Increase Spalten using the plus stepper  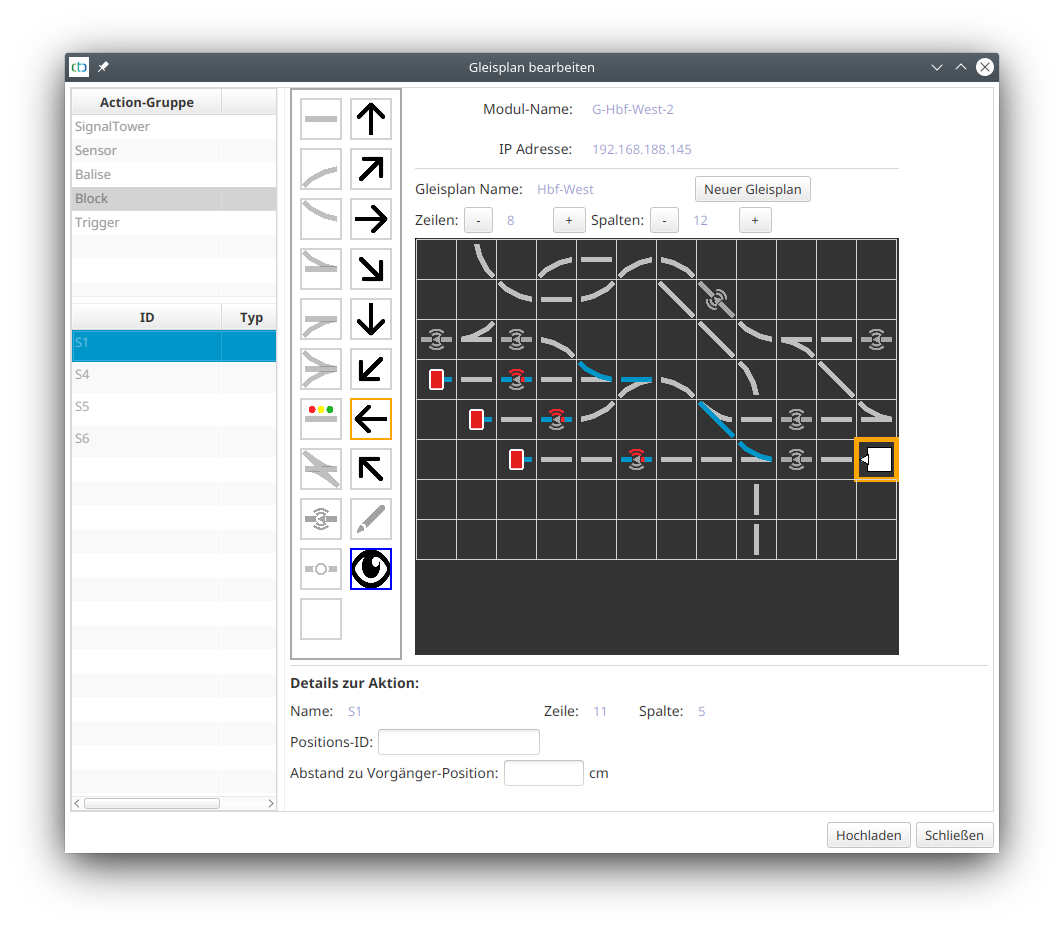[755, 220]
